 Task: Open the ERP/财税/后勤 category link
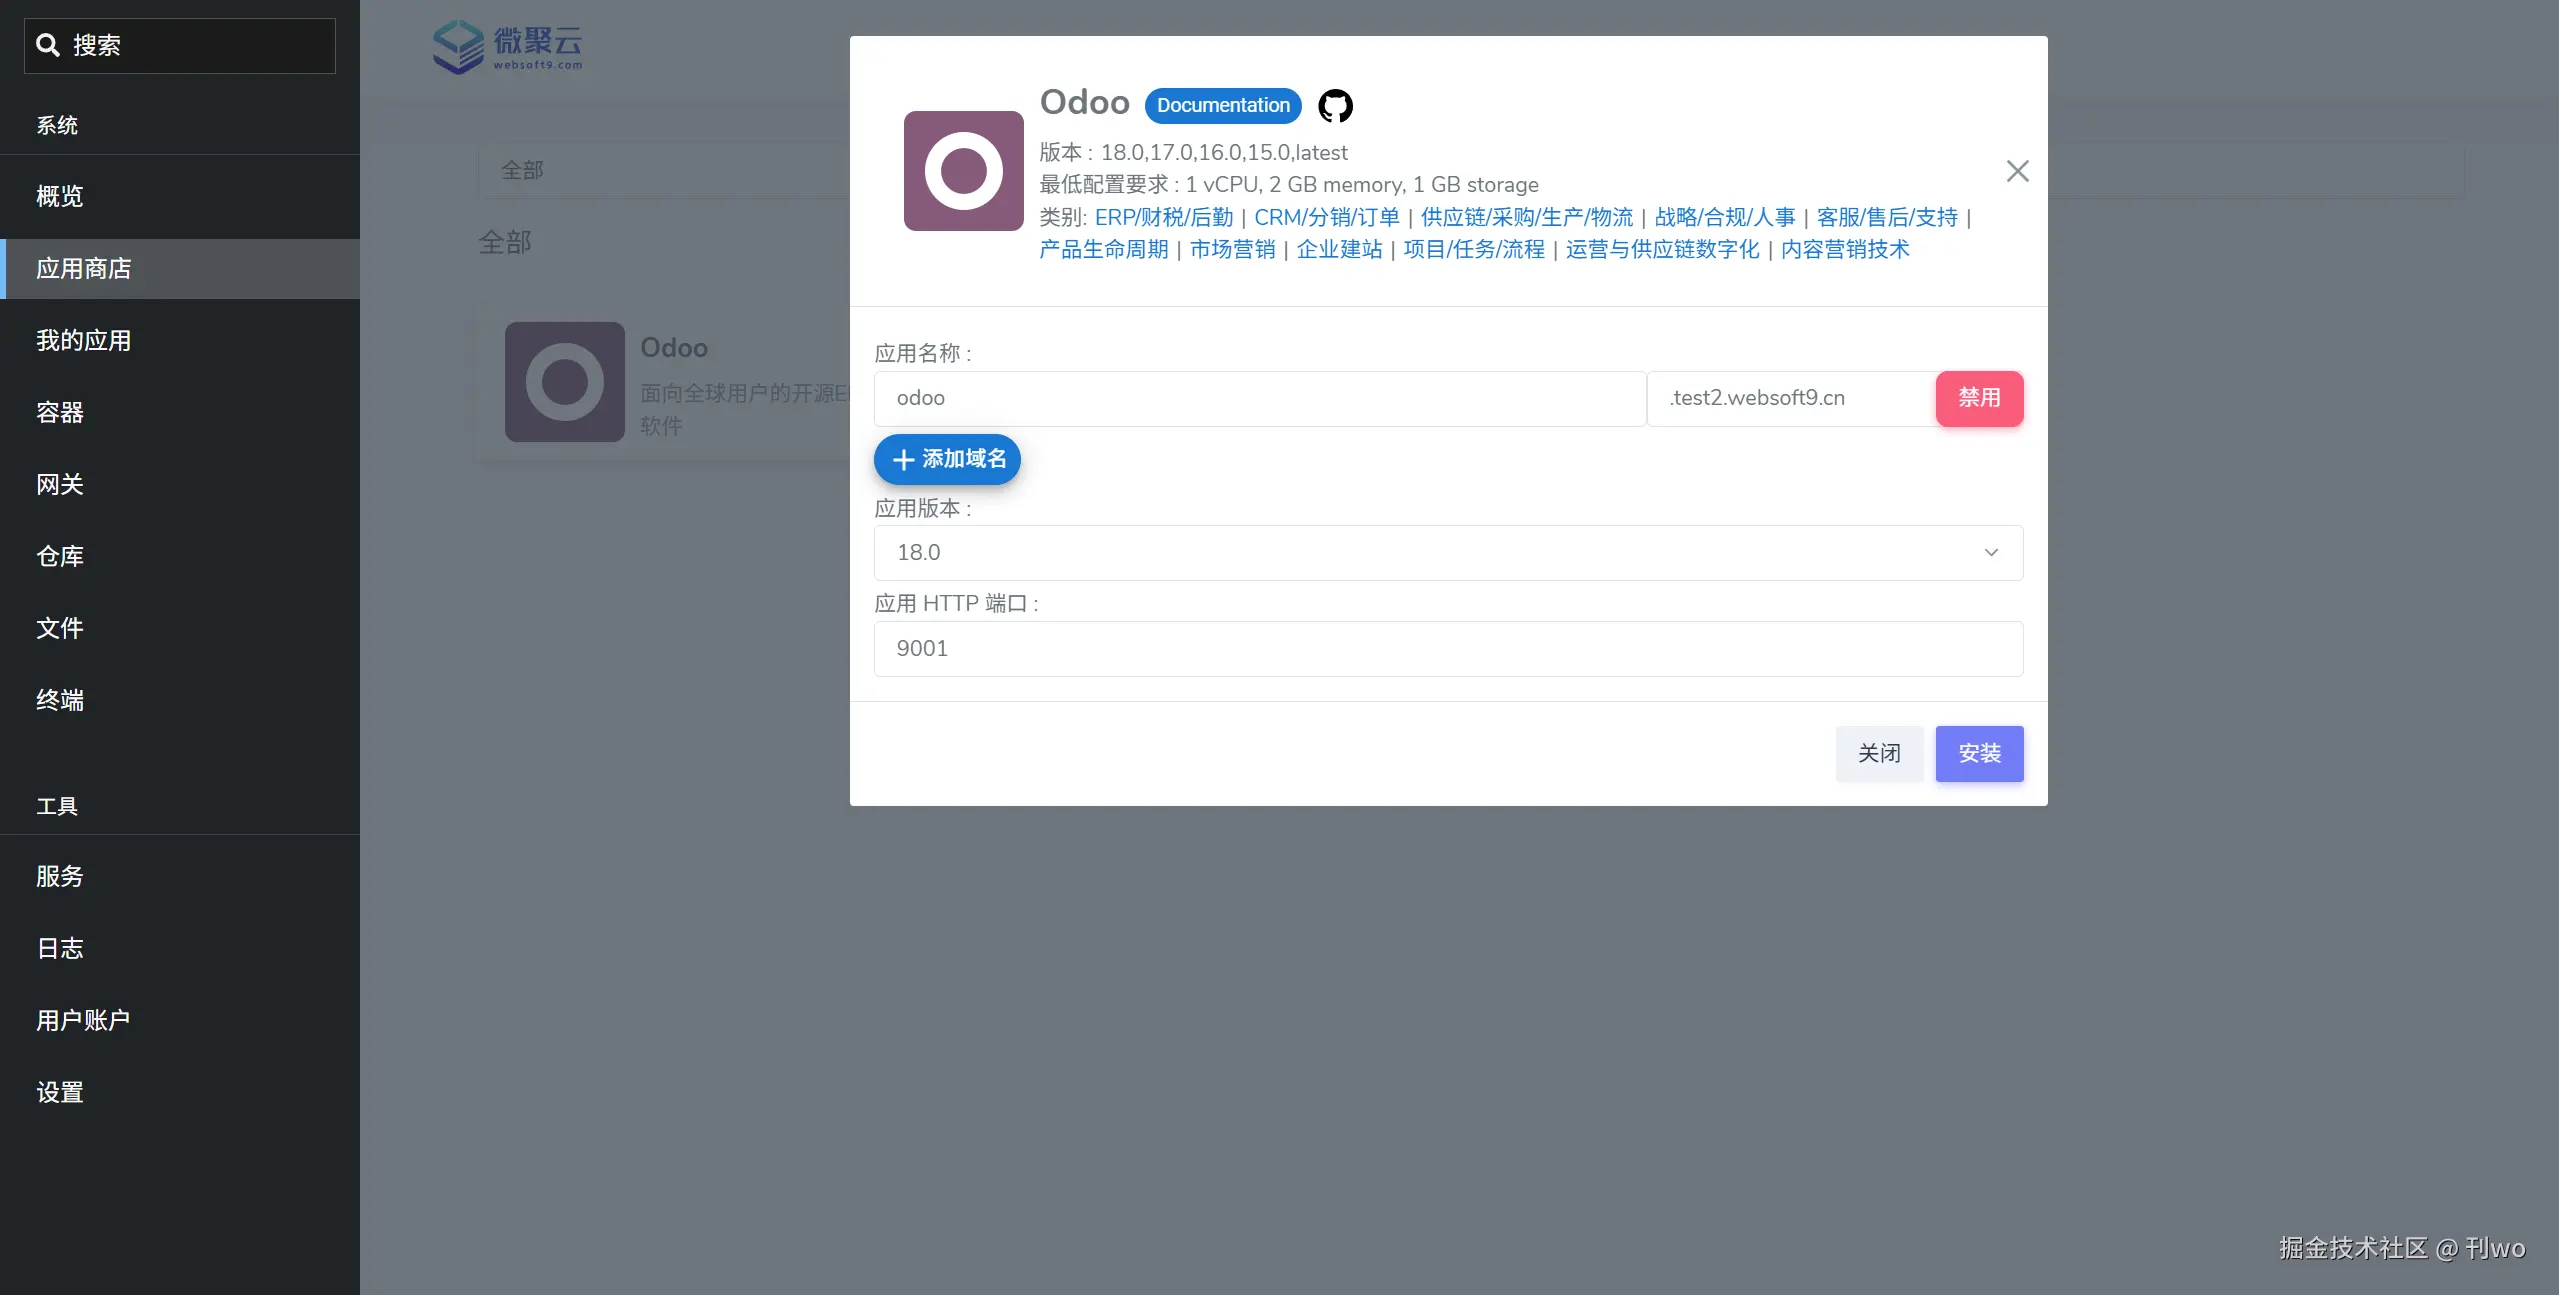point(1163,218)
